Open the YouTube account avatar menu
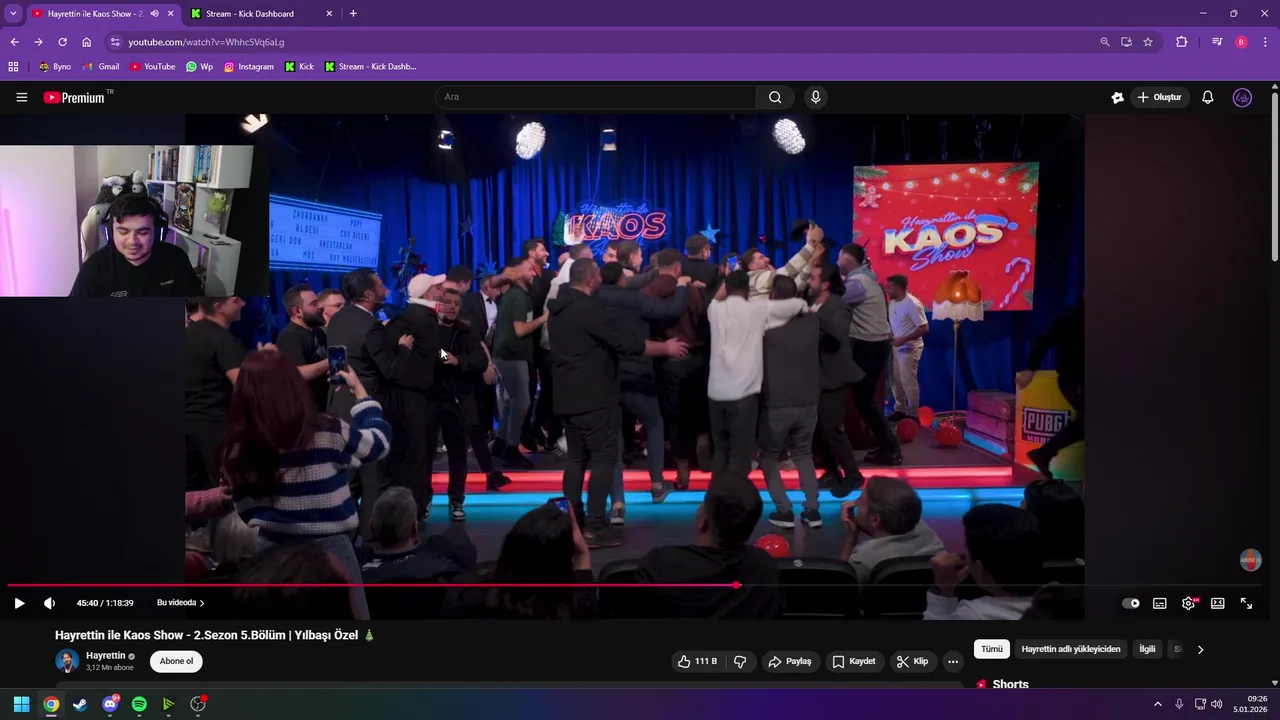The height and width of the screenshot is (720, 1280). tap(1242, 97)
